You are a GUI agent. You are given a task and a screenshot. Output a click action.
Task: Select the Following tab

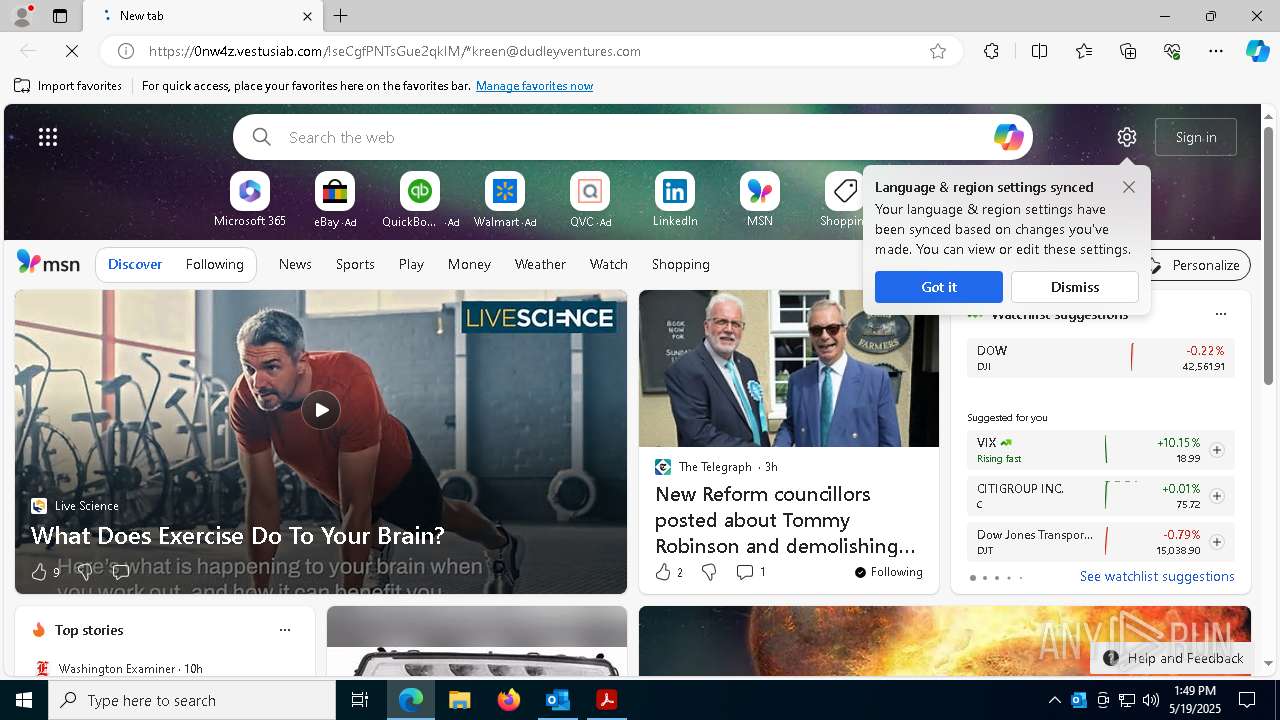[214, 264]
